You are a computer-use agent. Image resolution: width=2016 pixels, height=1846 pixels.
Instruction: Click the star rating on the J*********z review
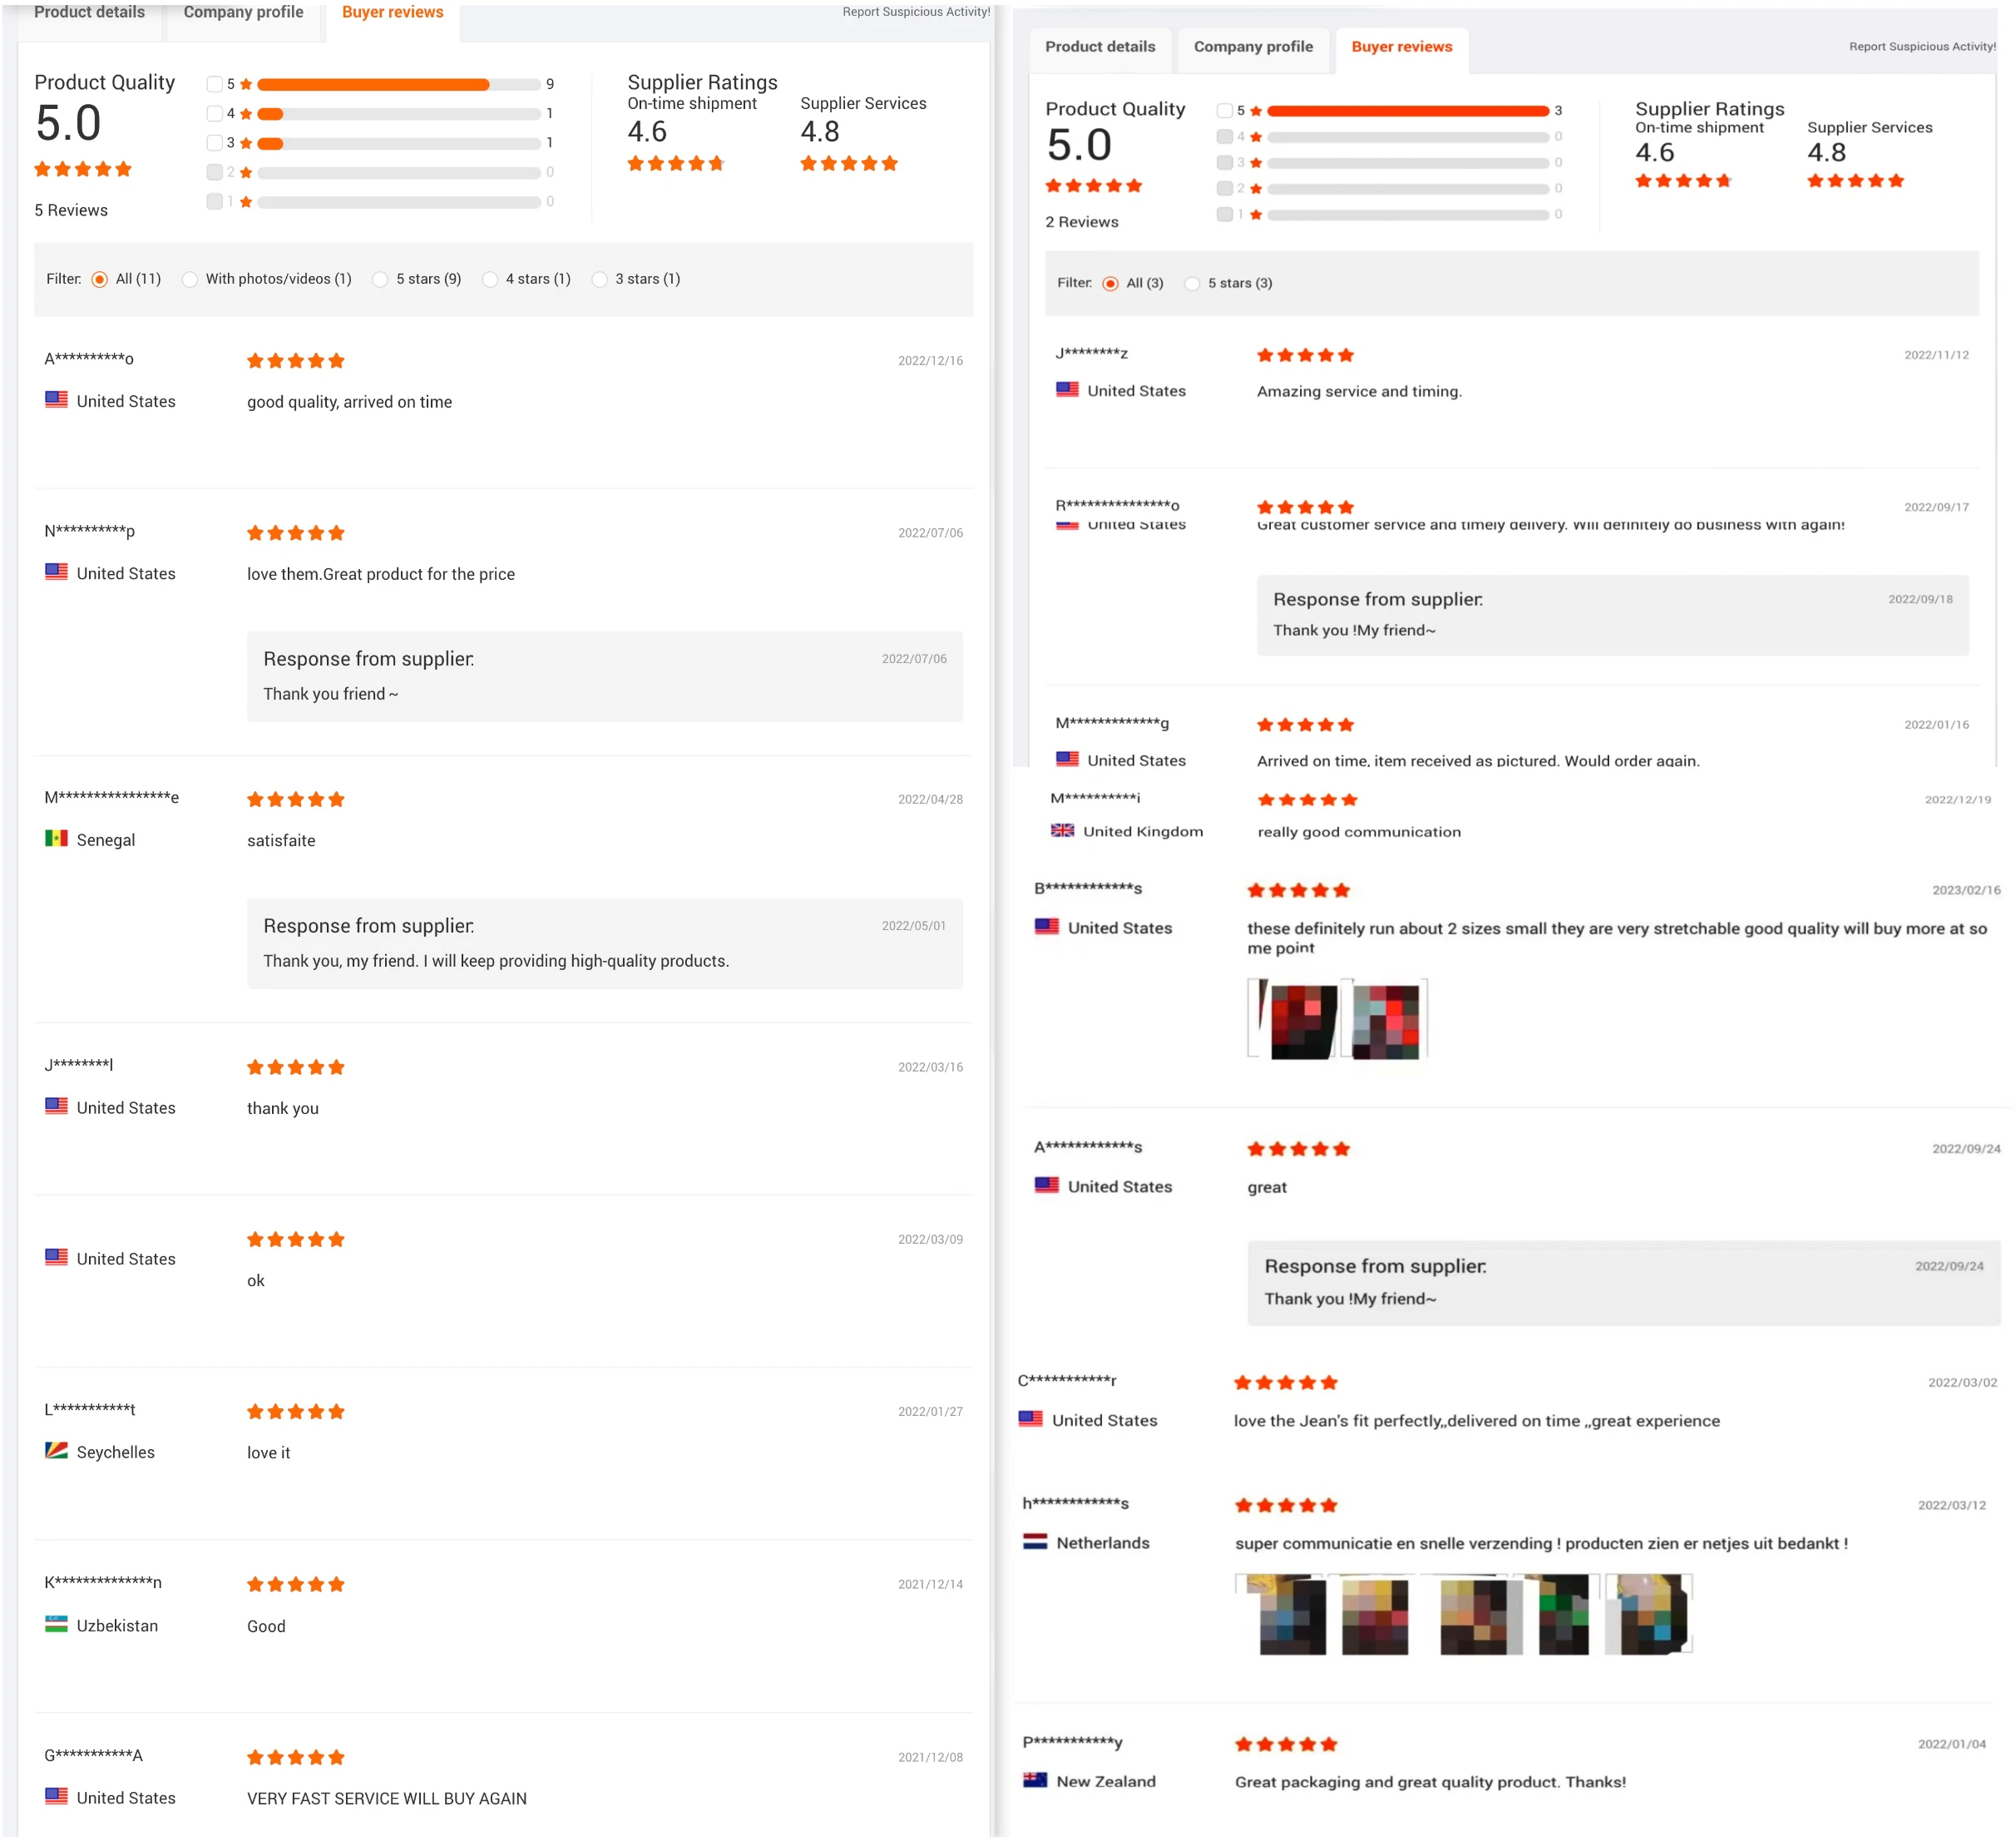1305,355
